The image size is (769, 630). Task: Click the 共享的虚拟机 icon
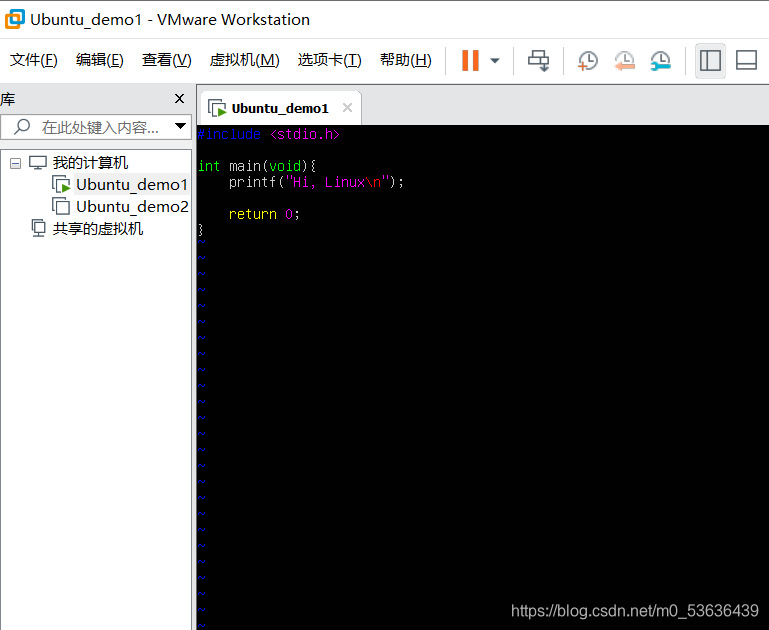pyautogui.click(x=38, y=228)
